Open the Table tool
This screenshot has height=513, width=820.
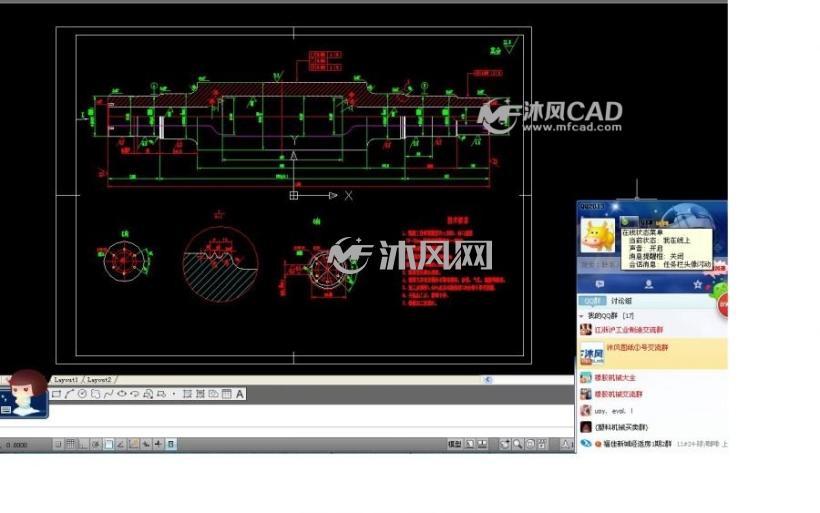226,394
